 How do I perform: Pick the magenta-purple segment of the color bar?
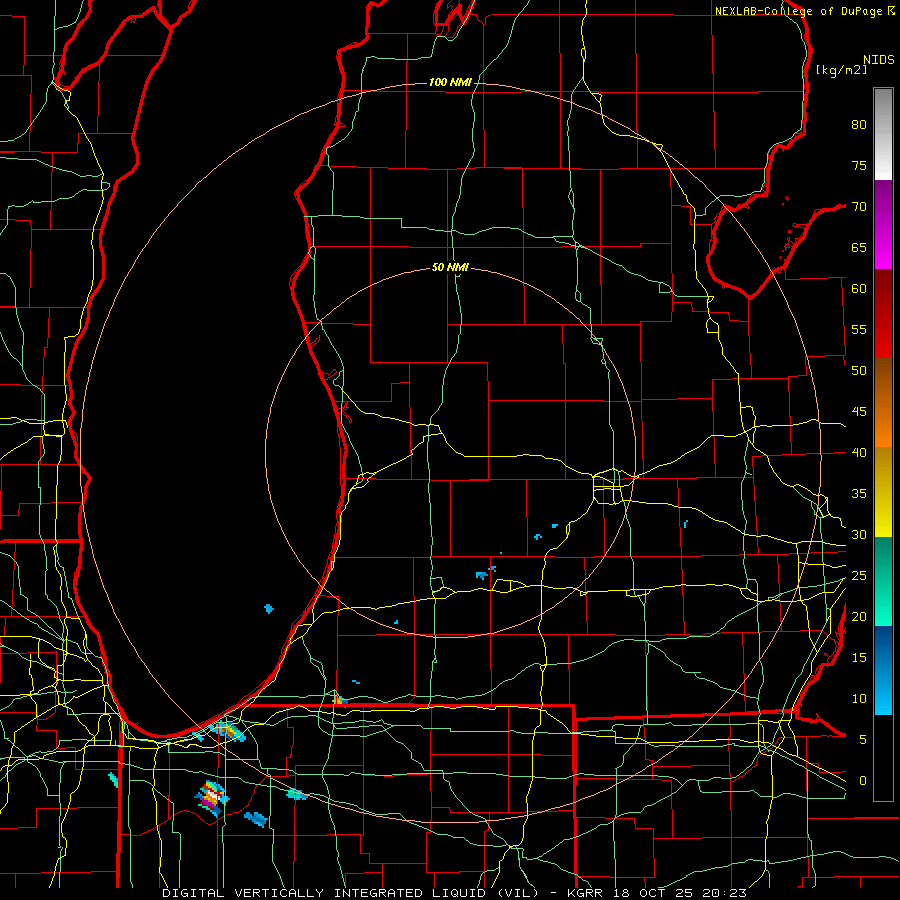coord(883,224)
